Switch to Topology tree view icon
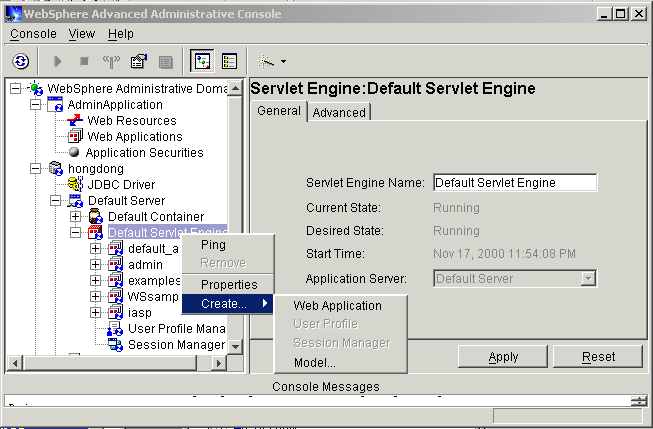 tap(202, 61)
